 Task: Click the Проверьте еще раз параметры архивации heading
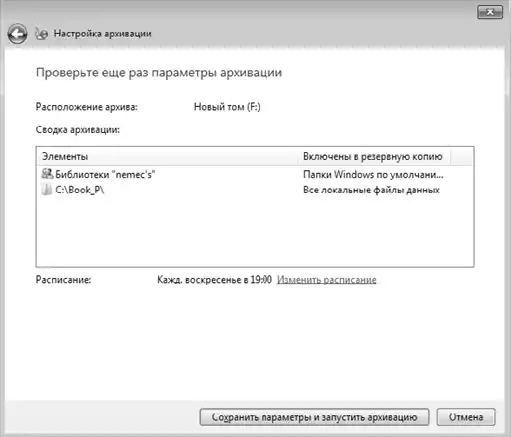[159, 72]
